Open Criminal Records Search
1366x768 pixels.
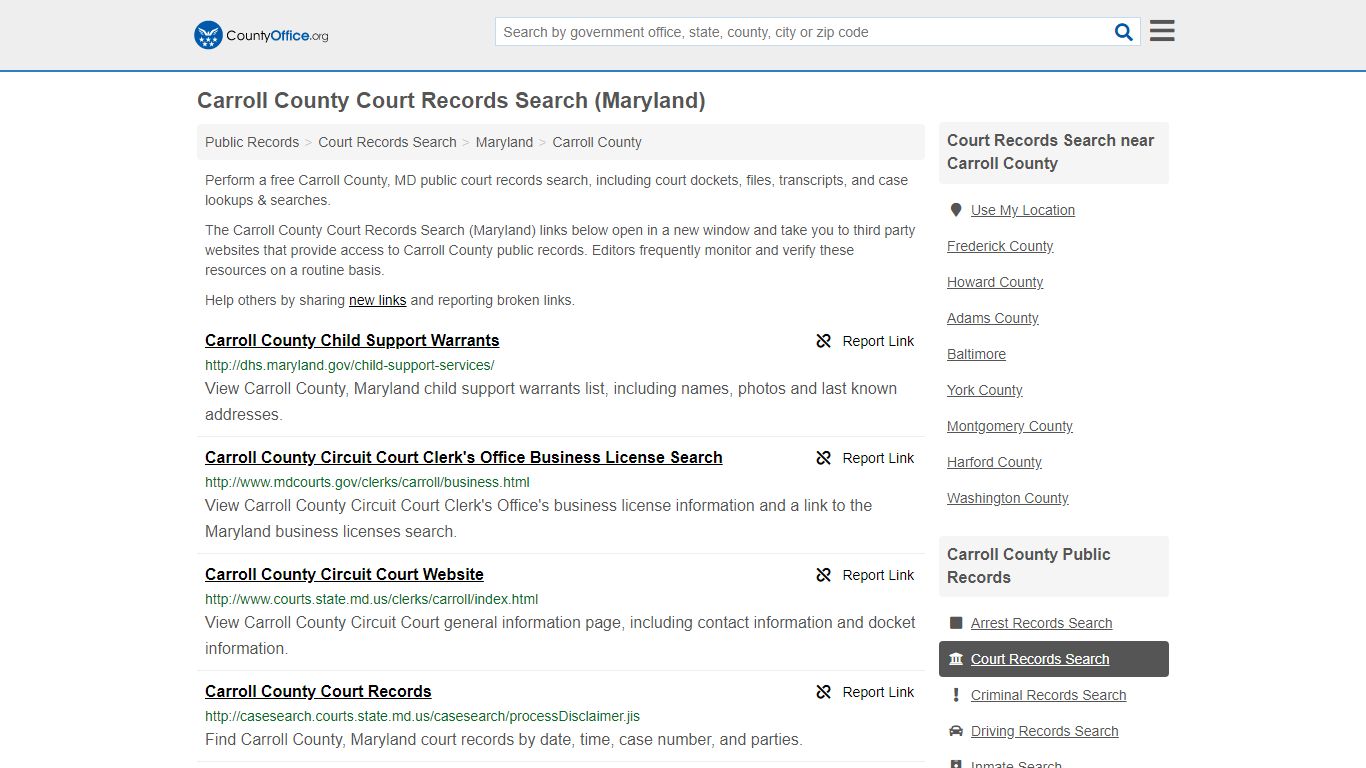click(x=1048, y=695)
